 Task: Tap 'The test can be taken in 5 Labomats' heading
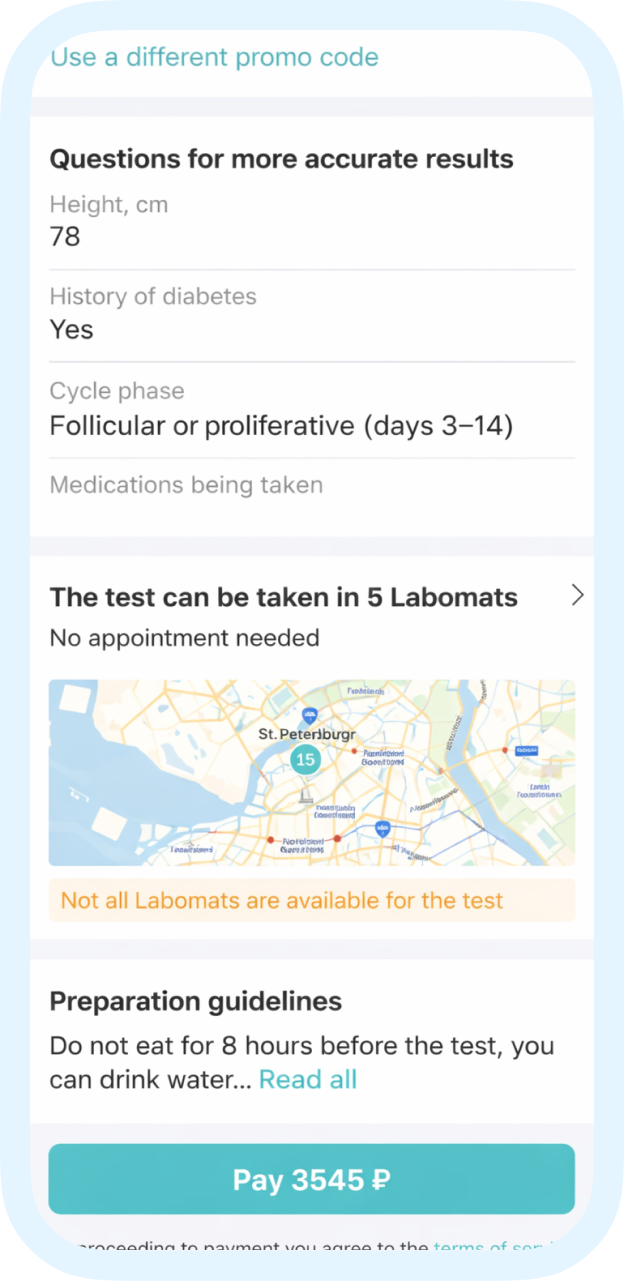coord(283,597)
